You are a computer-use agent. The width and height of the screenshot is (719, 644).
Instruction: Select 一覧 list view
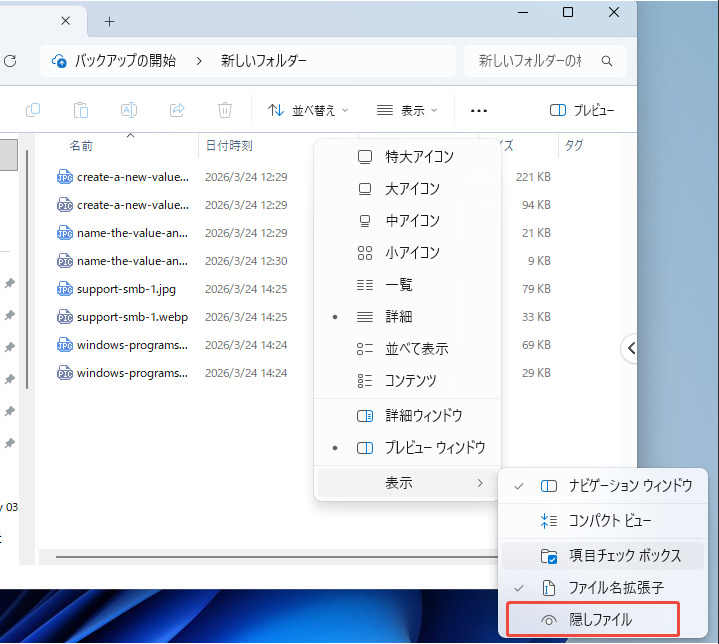coord(407,285)
